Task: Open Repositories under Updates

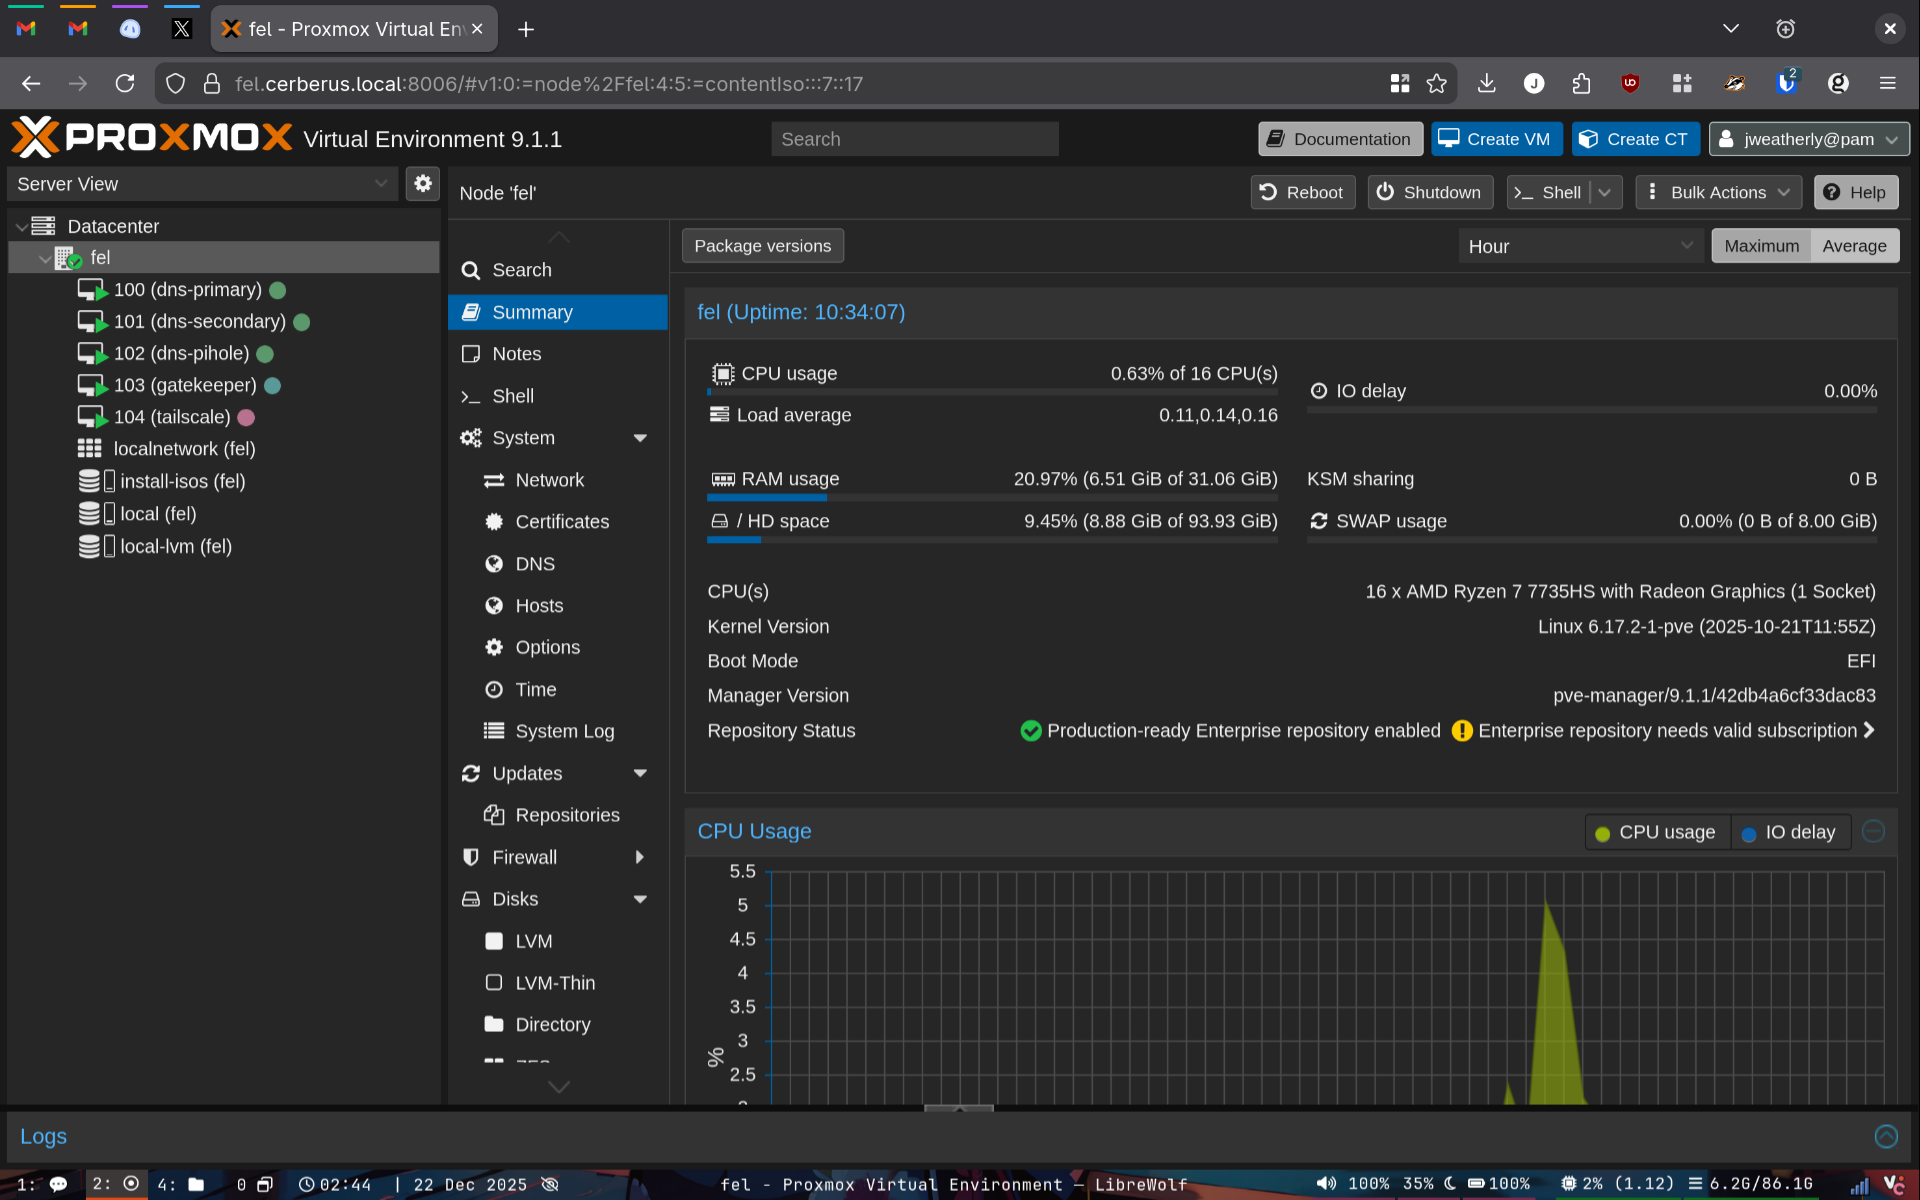Action: (567, 815)
